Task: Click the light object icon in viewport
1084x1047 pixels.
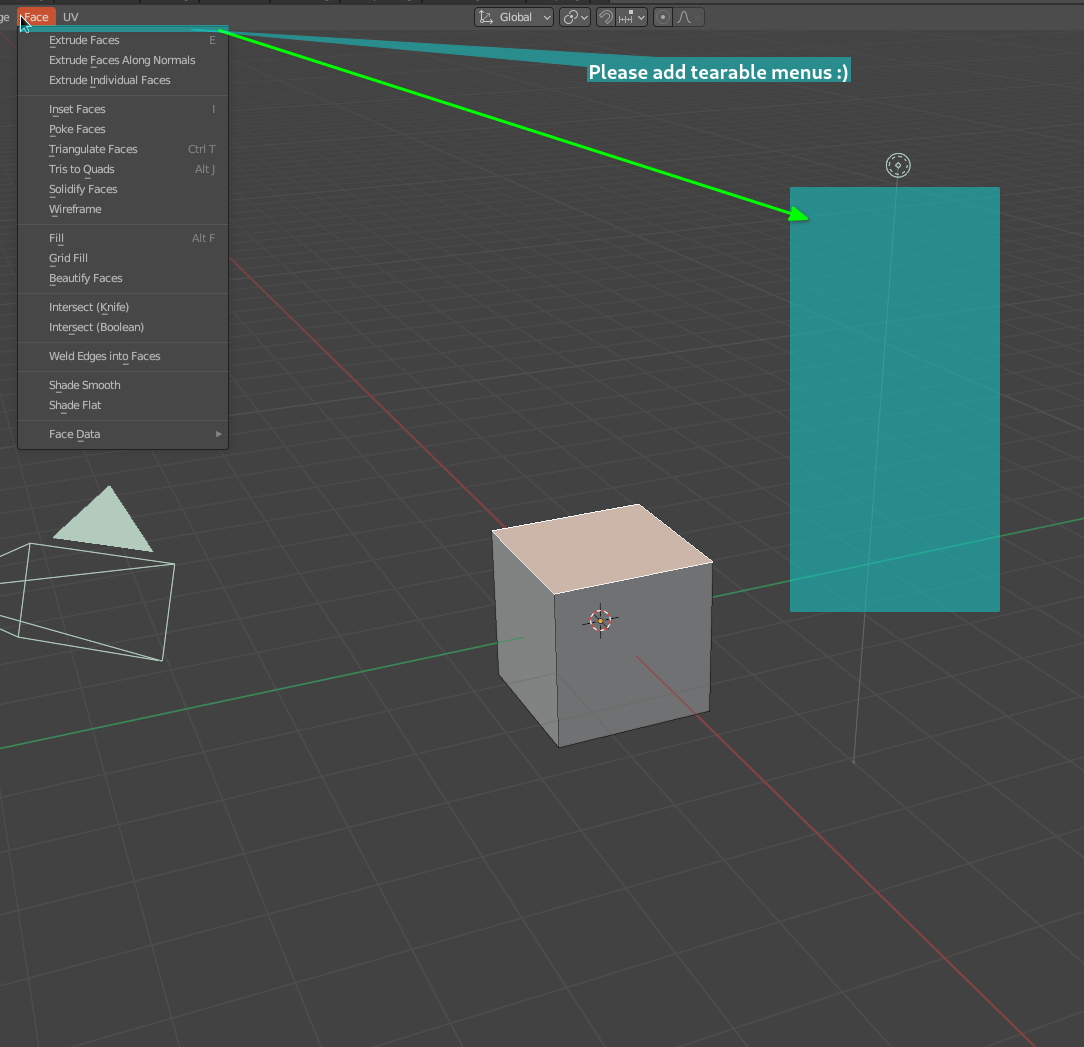Action: [x=898, y=165]
